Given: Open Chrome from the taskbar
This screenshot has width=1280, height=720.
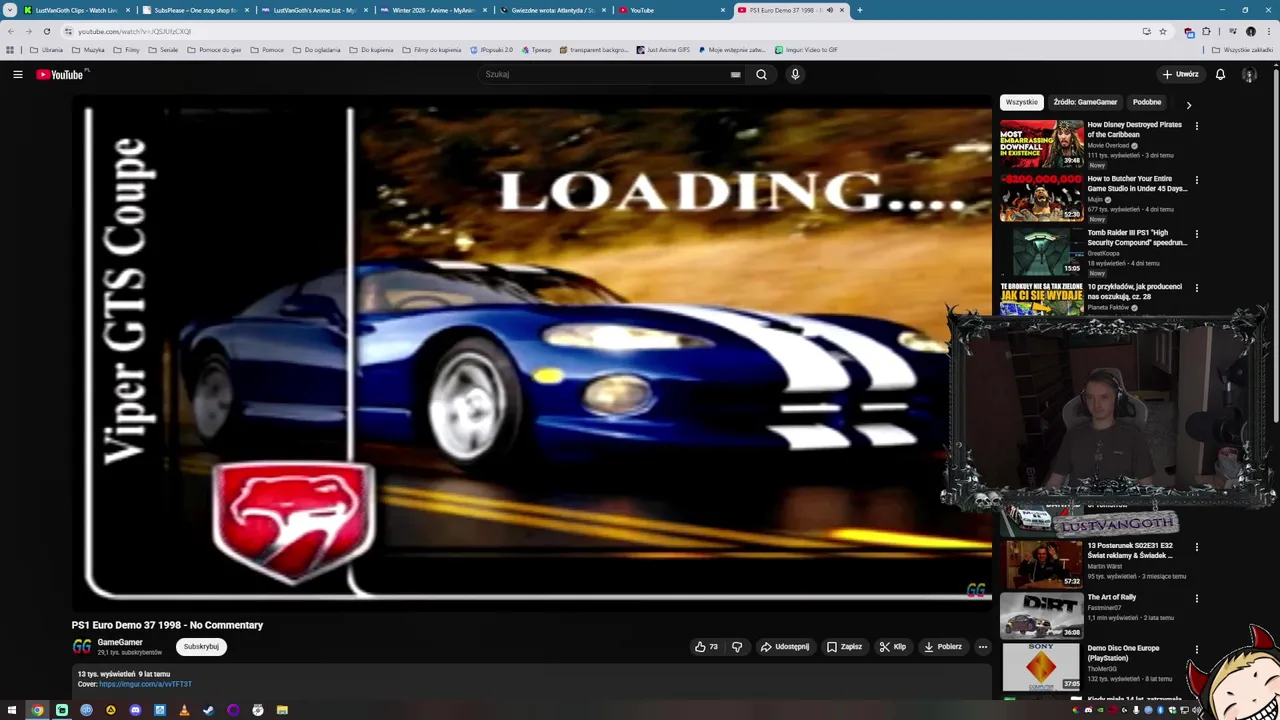Looking at the screenshot, I should (x=37, y=710).
